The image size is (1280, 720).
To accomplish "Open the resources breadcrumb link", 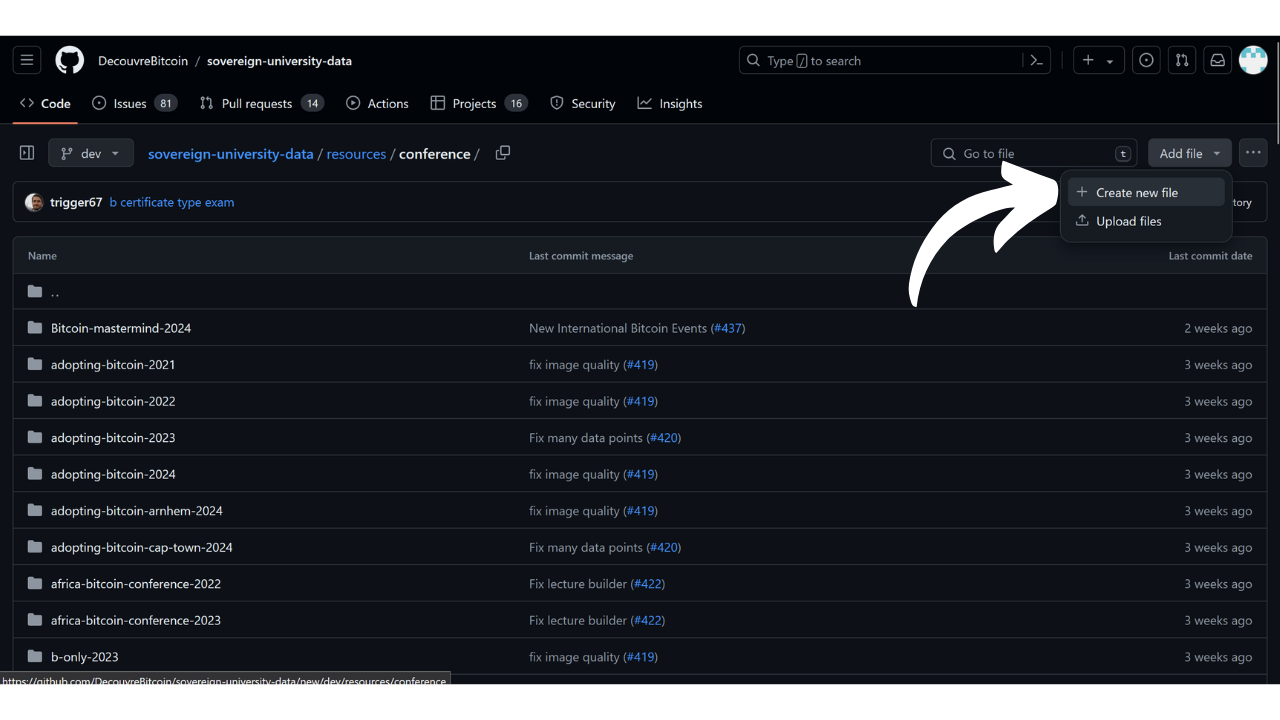I will point(356,154).
